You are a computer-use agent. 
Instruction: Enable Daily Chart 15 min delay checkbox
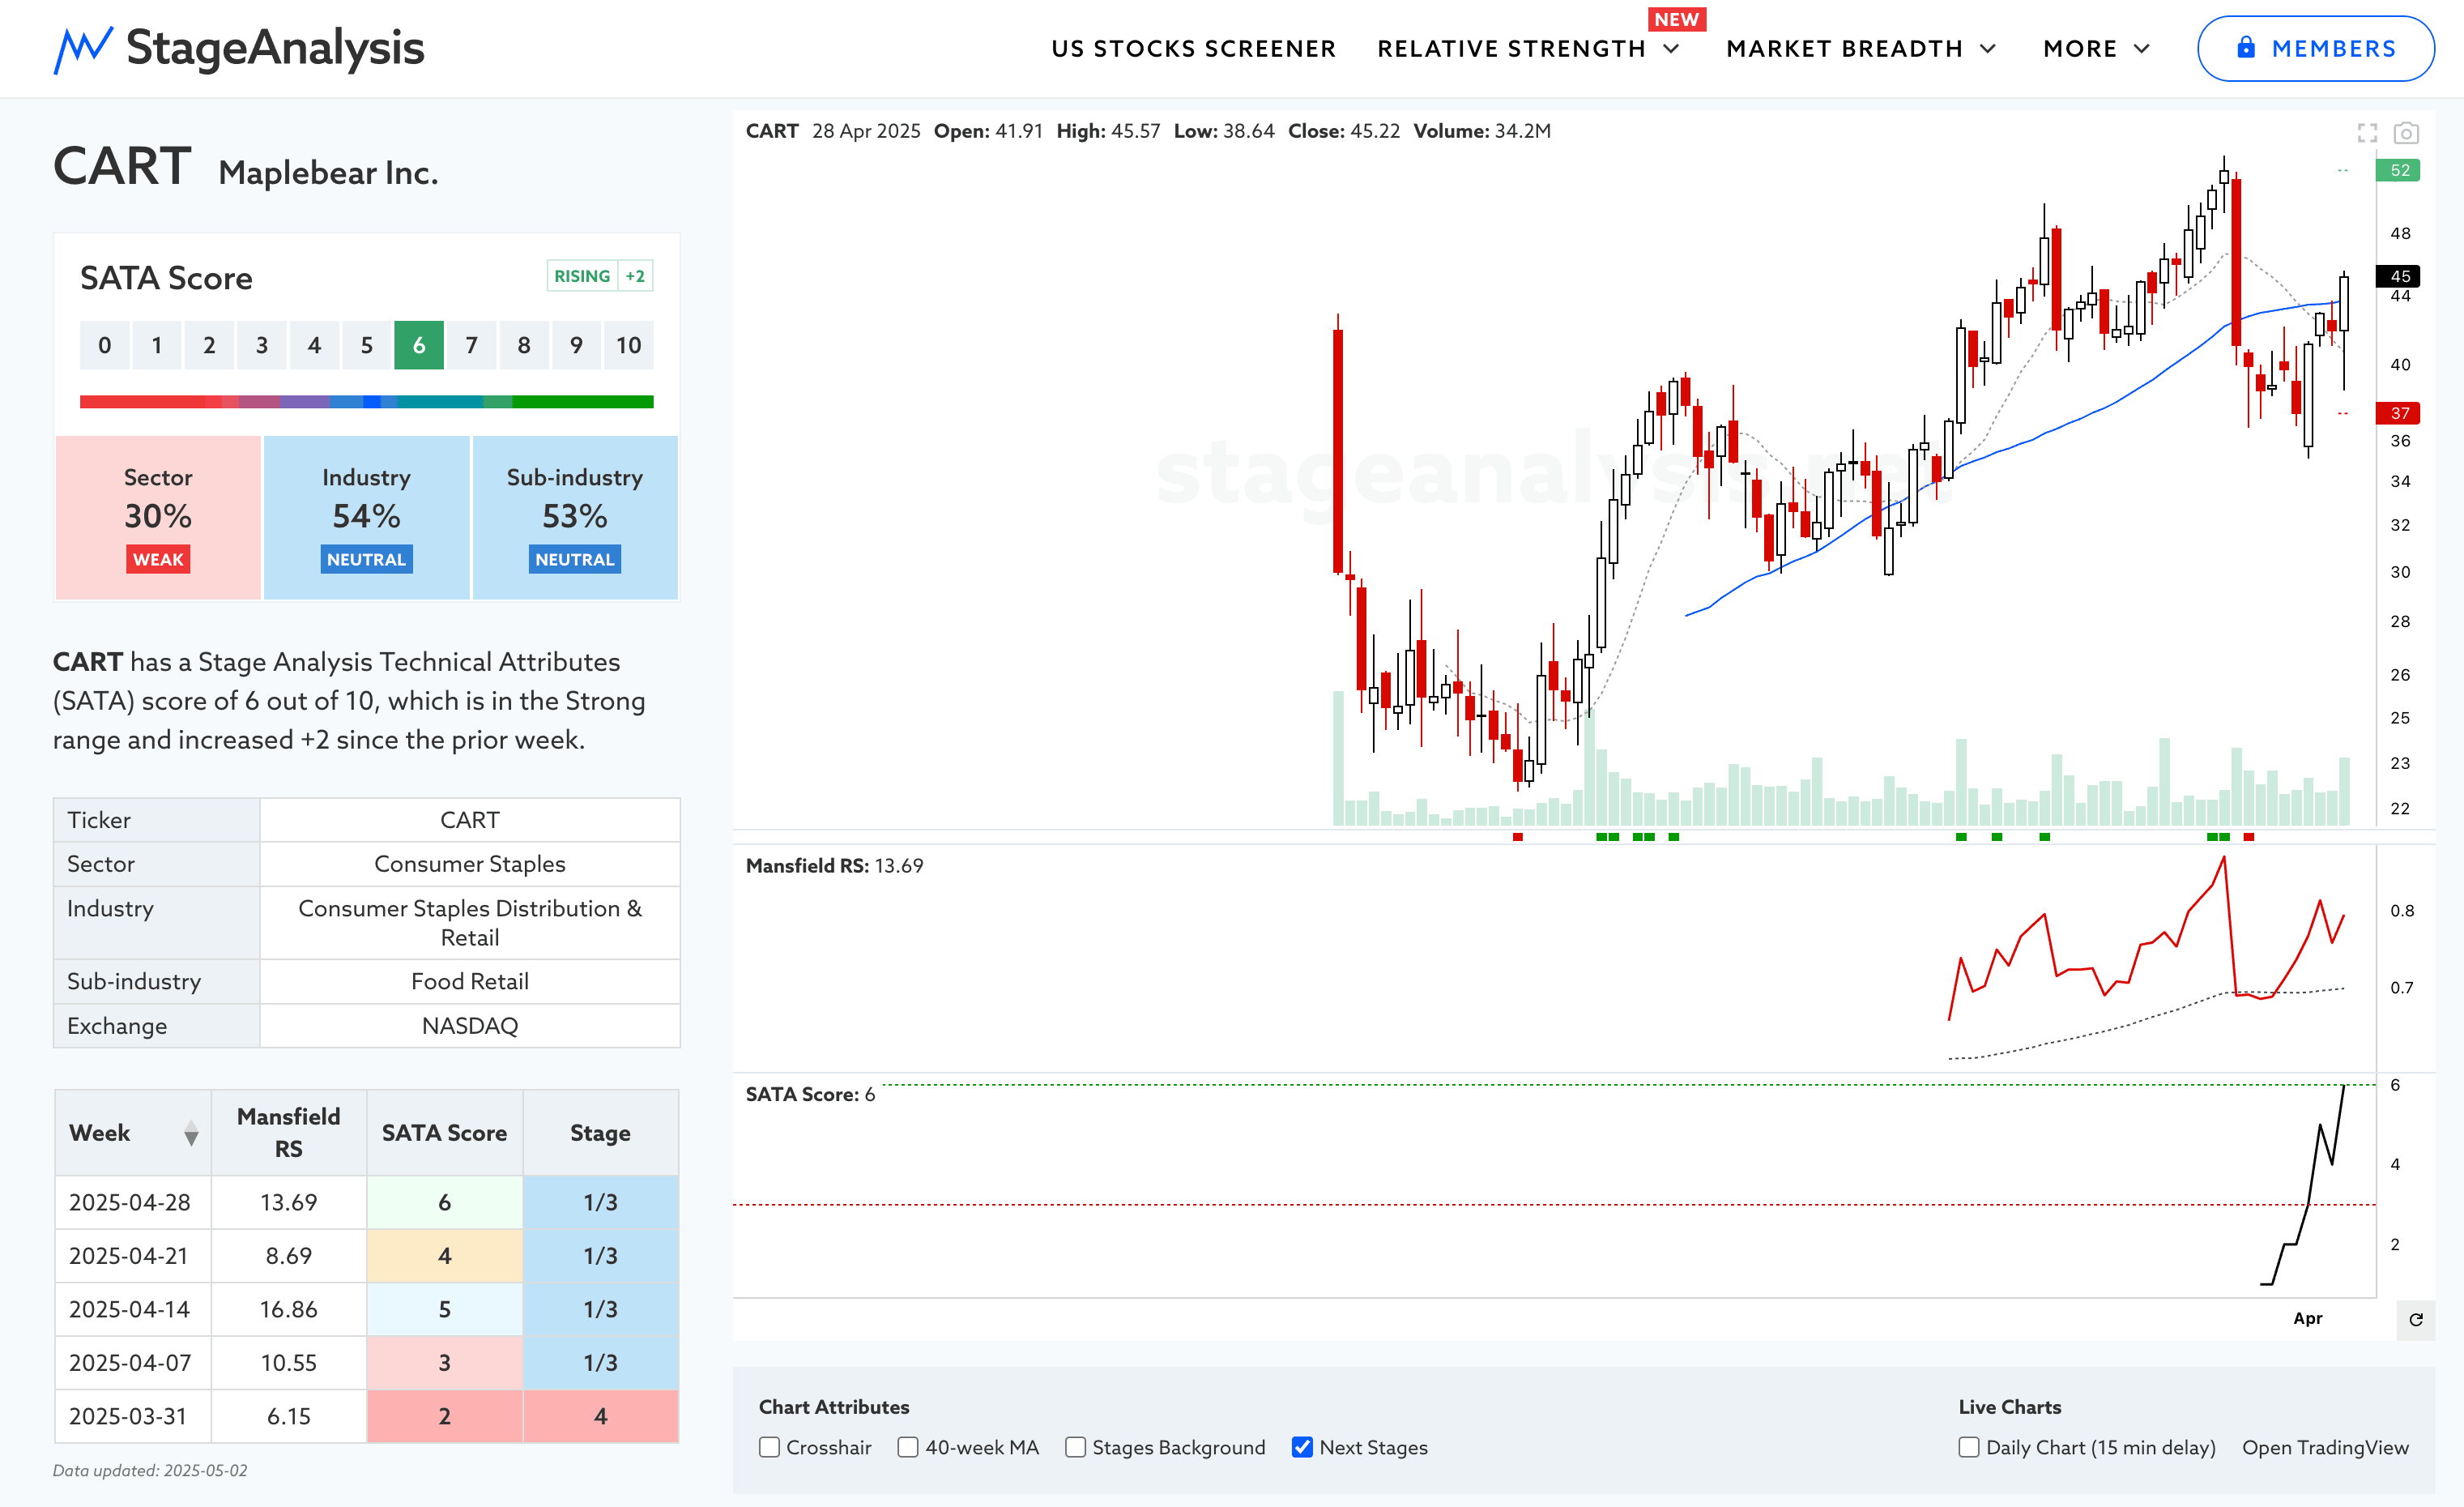(x=1969, y=1447)
